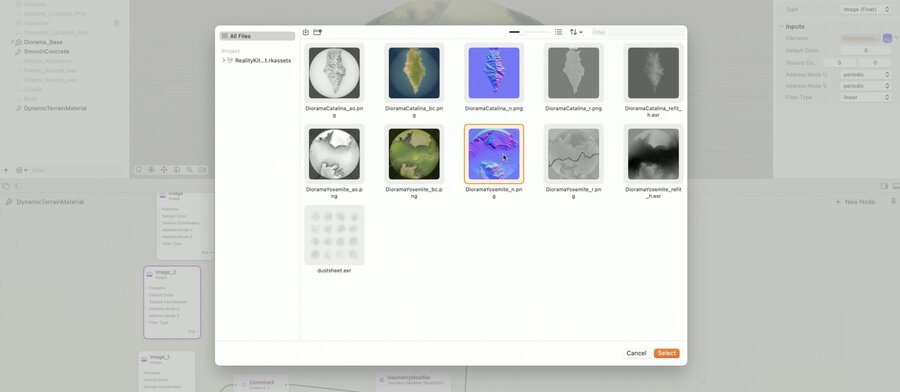The height and width of the screenshot is (392, 900).
Task: Click left editor panel toggle icon
Action: (x=6, y=187)
